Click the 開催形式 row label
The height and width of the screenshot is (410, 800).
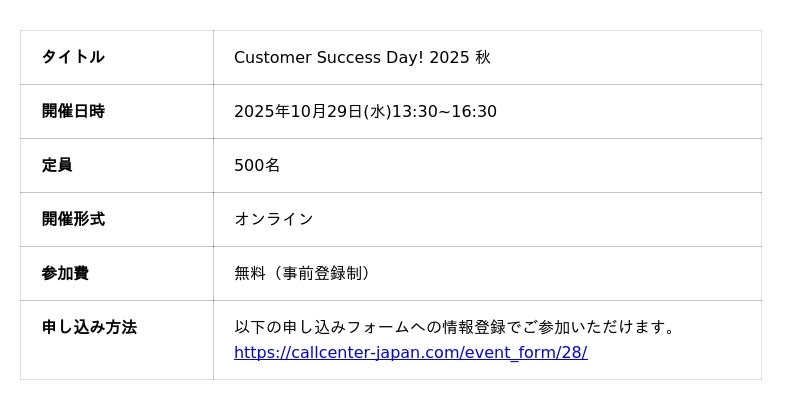coord(73,219)
